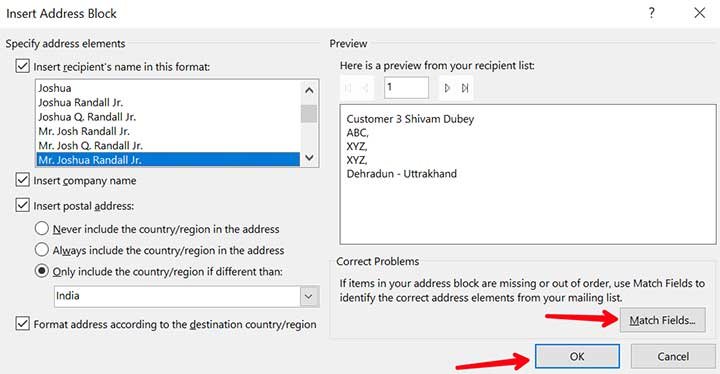The image size is (720, 374).
Task: Go to previous recipient preview record
Action: 365,88
